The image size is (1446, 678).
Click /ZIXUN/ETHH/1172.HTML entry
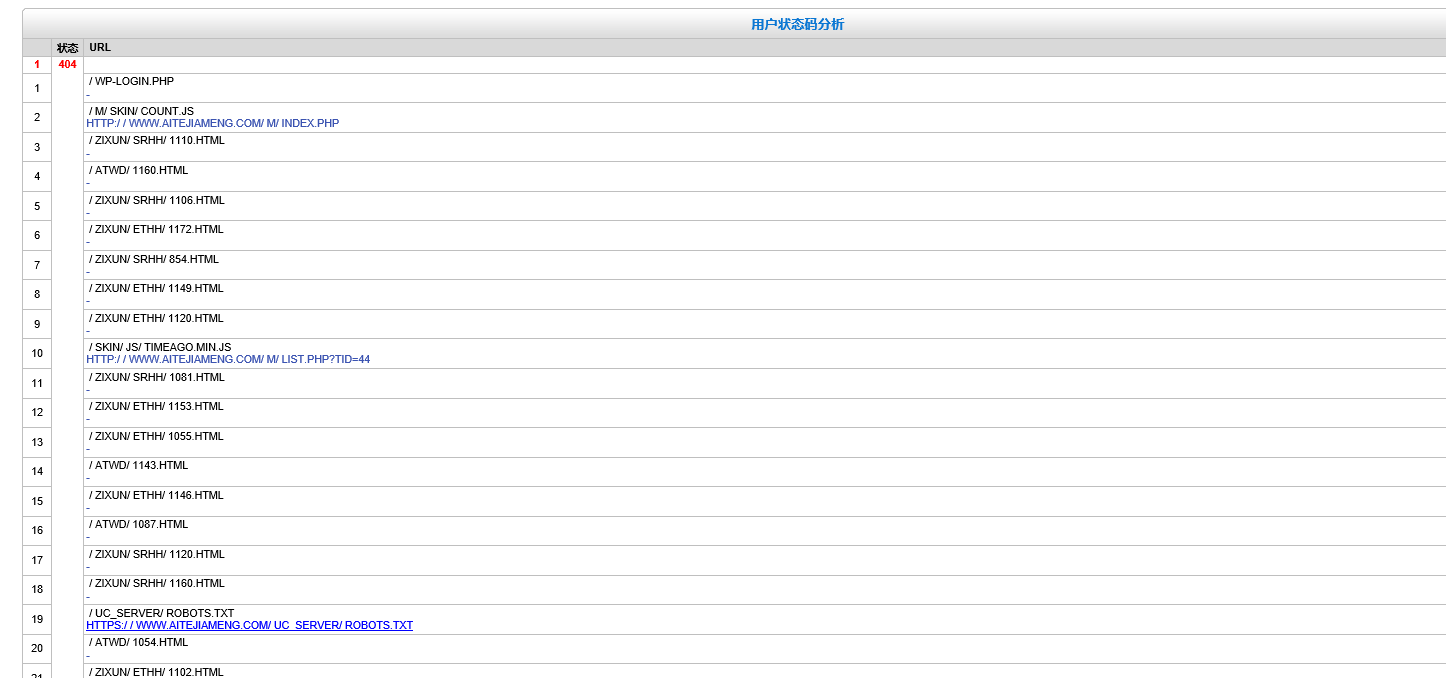[x=156, y=229]
